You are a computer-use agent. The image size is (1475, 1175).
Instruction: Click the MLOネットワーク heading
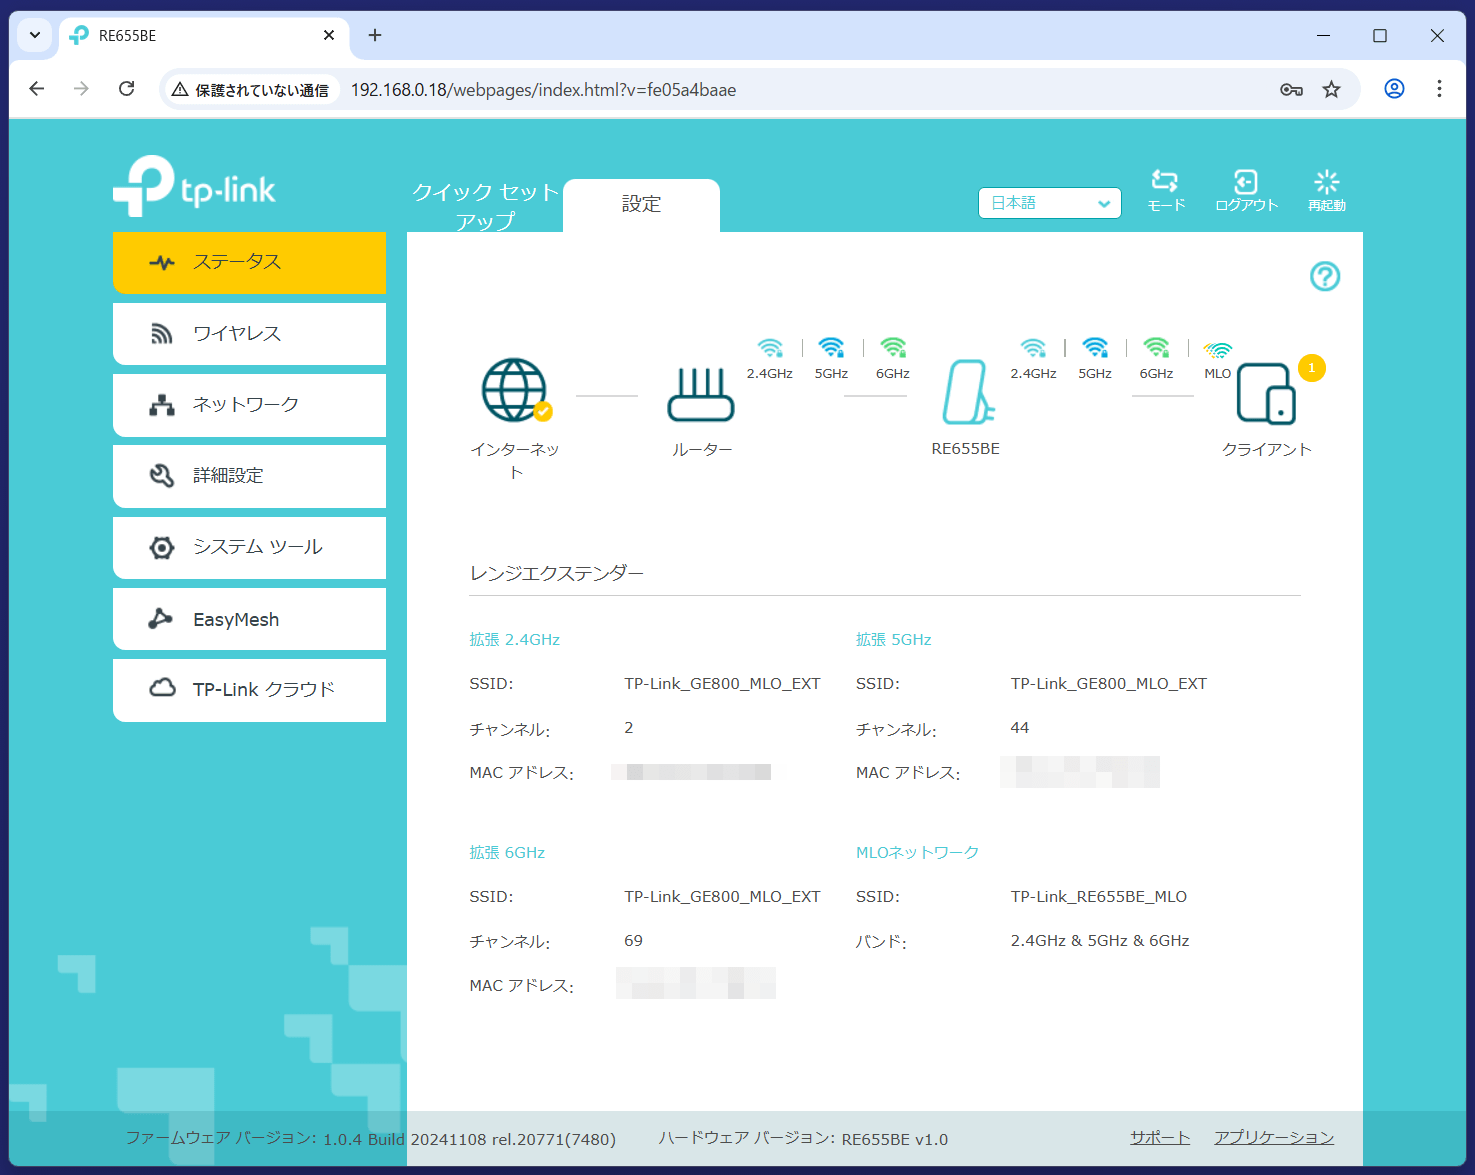click(x=917, y=853)
